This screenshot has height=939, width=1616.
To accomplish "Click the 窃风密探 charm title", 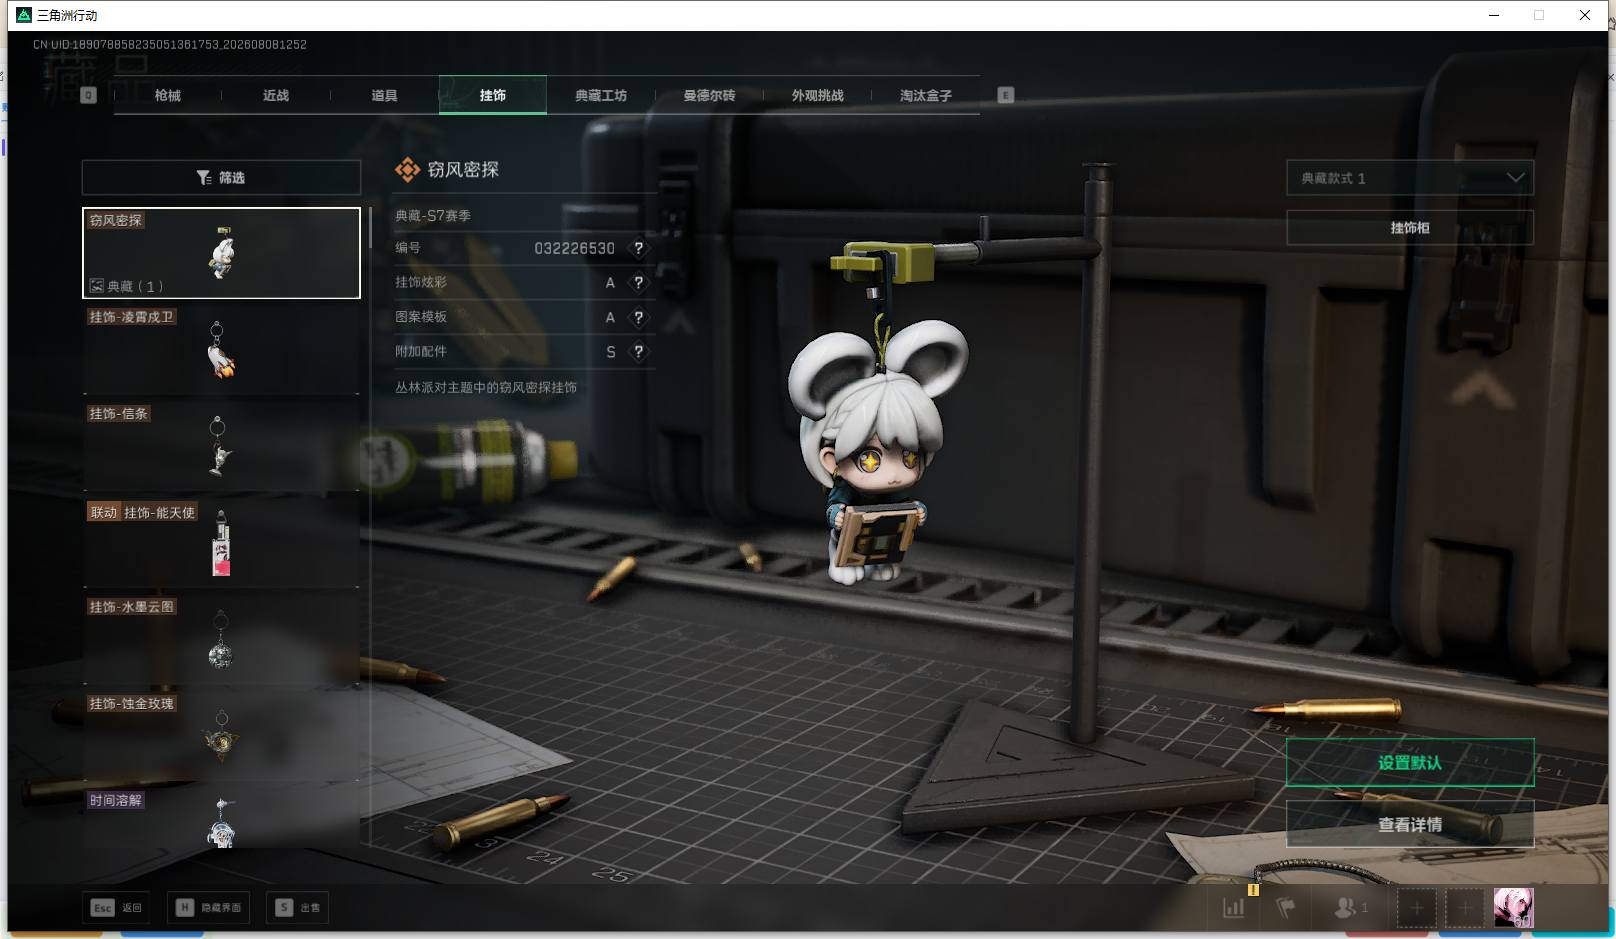I will coord(463,170).
